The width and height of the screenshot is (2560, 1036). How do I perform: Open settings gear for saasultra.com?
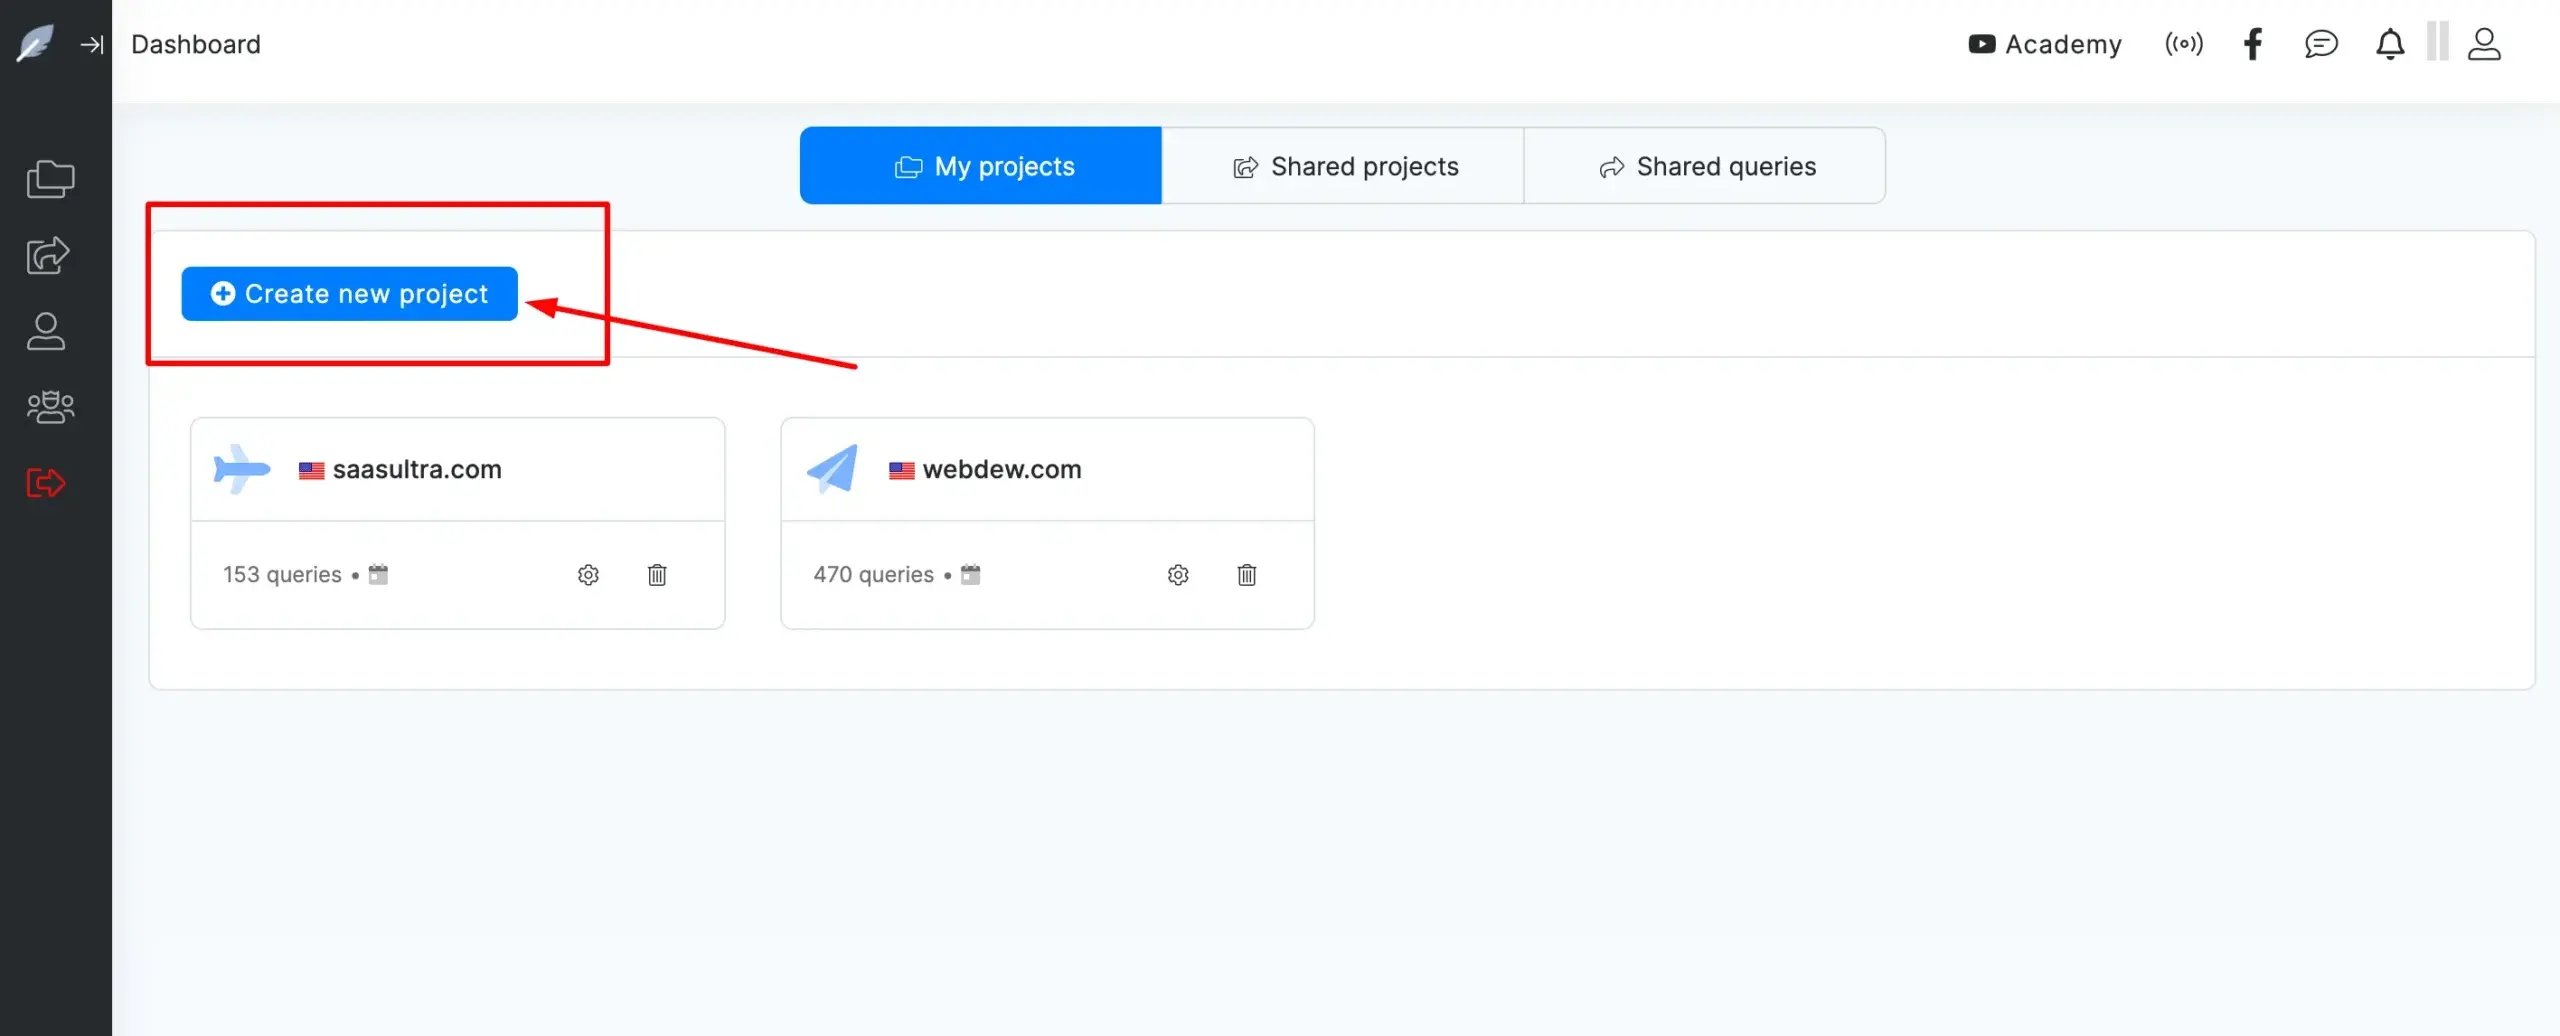point(588,575)
